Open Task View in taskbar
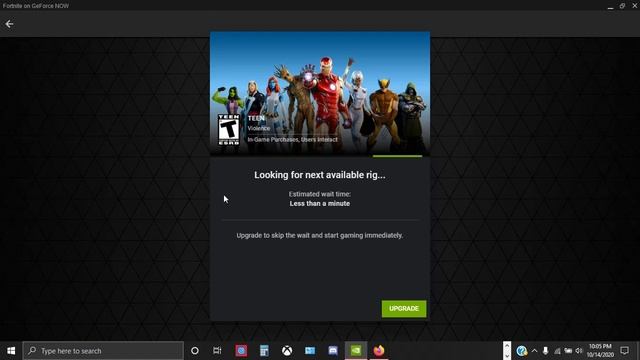The width and height of the screenshot is (640, 360). coord(217,351)
